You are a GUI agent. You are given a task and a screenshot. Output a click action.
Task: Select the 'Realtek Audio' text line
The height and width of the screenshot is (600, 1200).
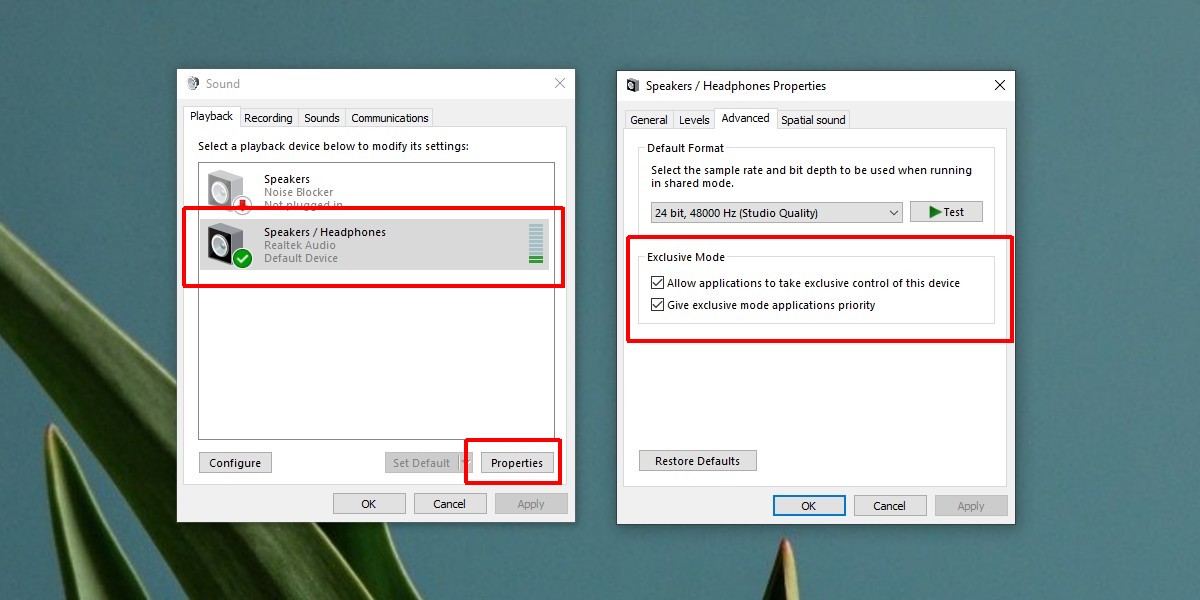[x=300, y=245]
